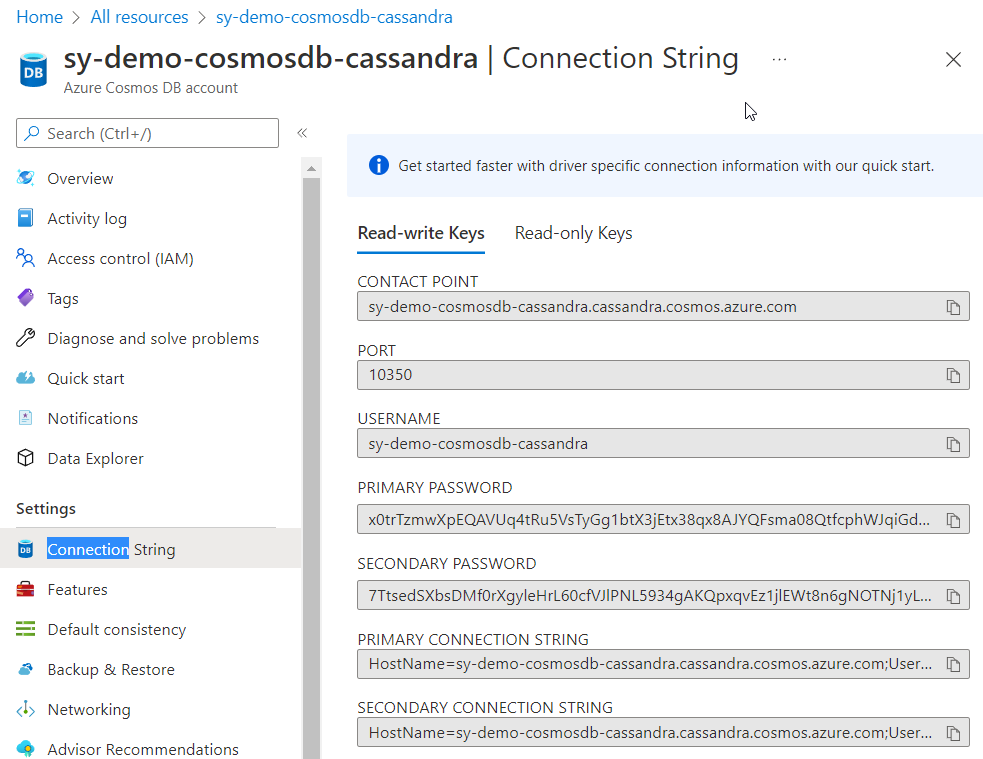Viewport: 983px width, 759px height.
Task: Click the Default consistency icon
Action: 26,629
